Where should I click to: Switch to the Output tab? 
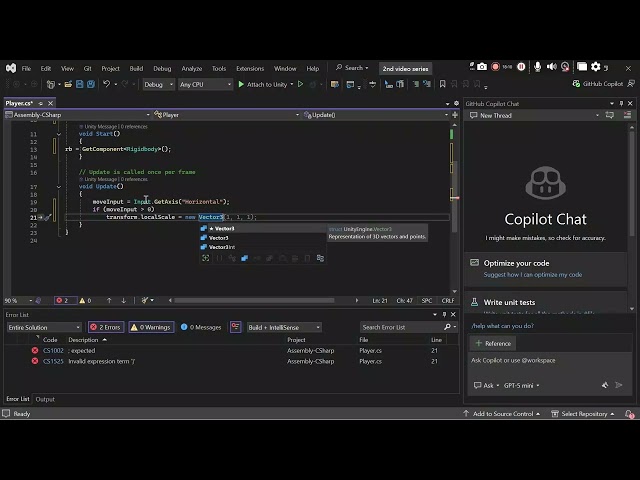coord(45,399)
